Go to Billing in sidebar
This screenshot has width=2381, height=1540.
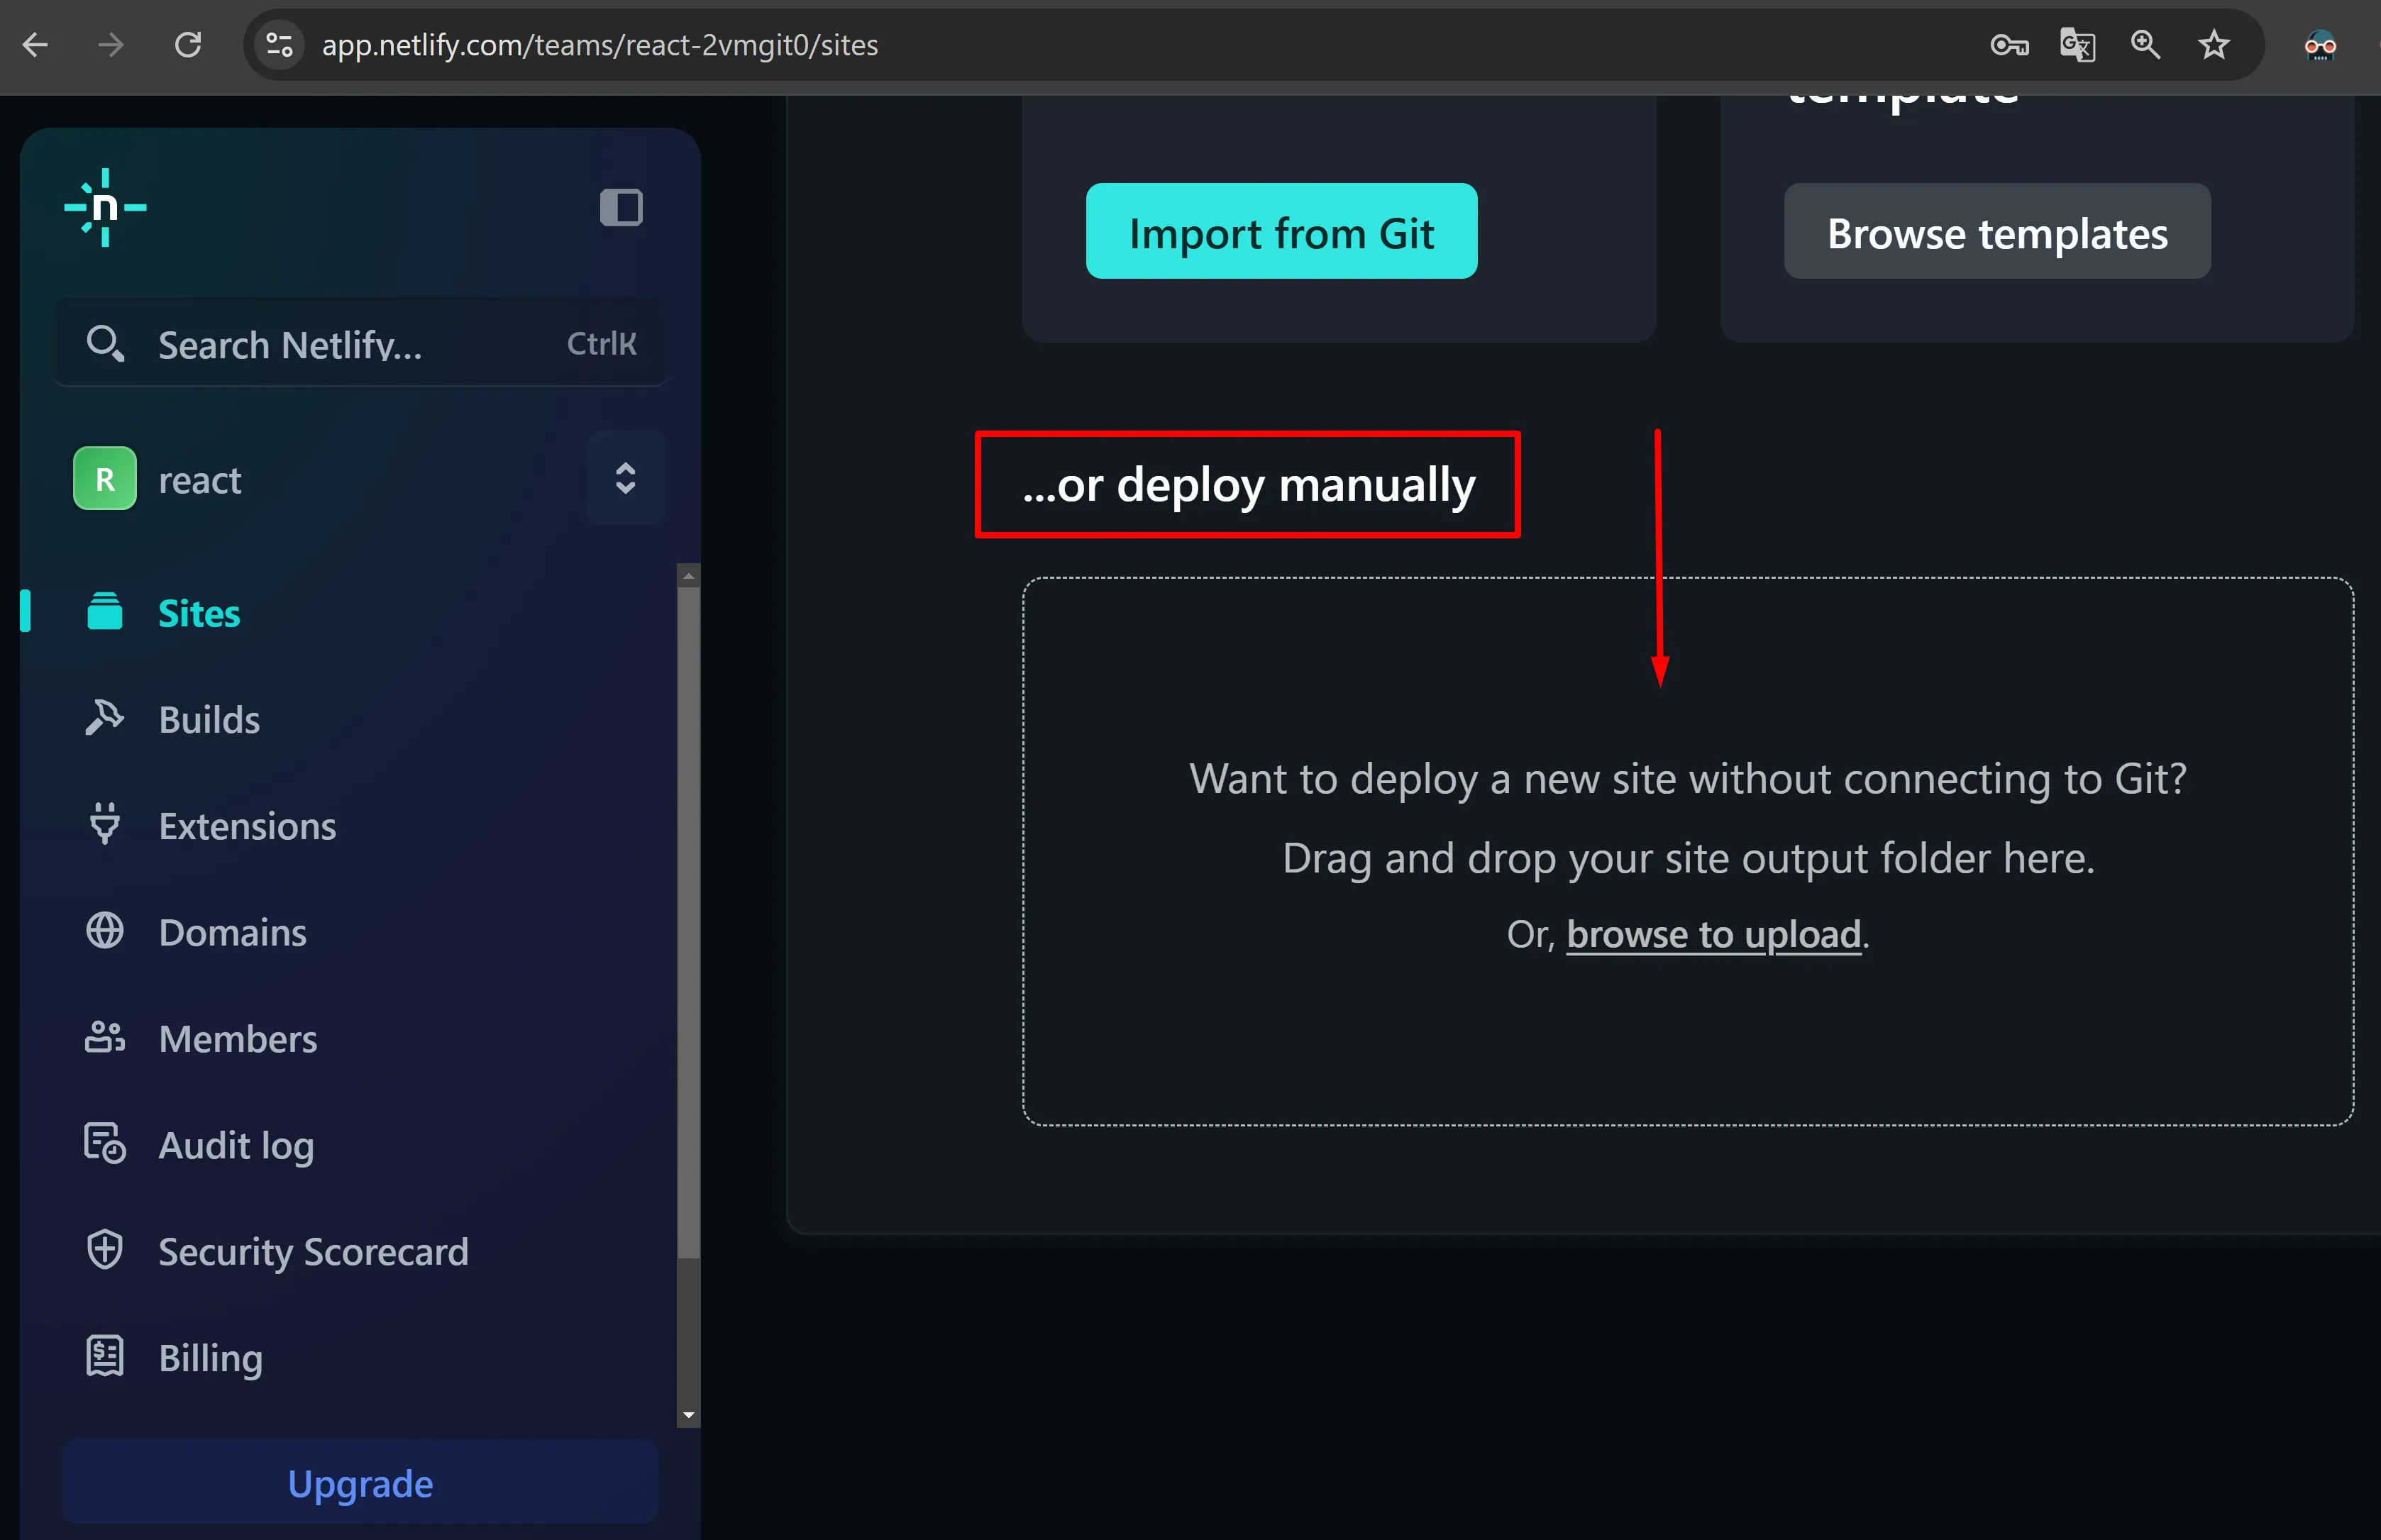(210, 1357)
